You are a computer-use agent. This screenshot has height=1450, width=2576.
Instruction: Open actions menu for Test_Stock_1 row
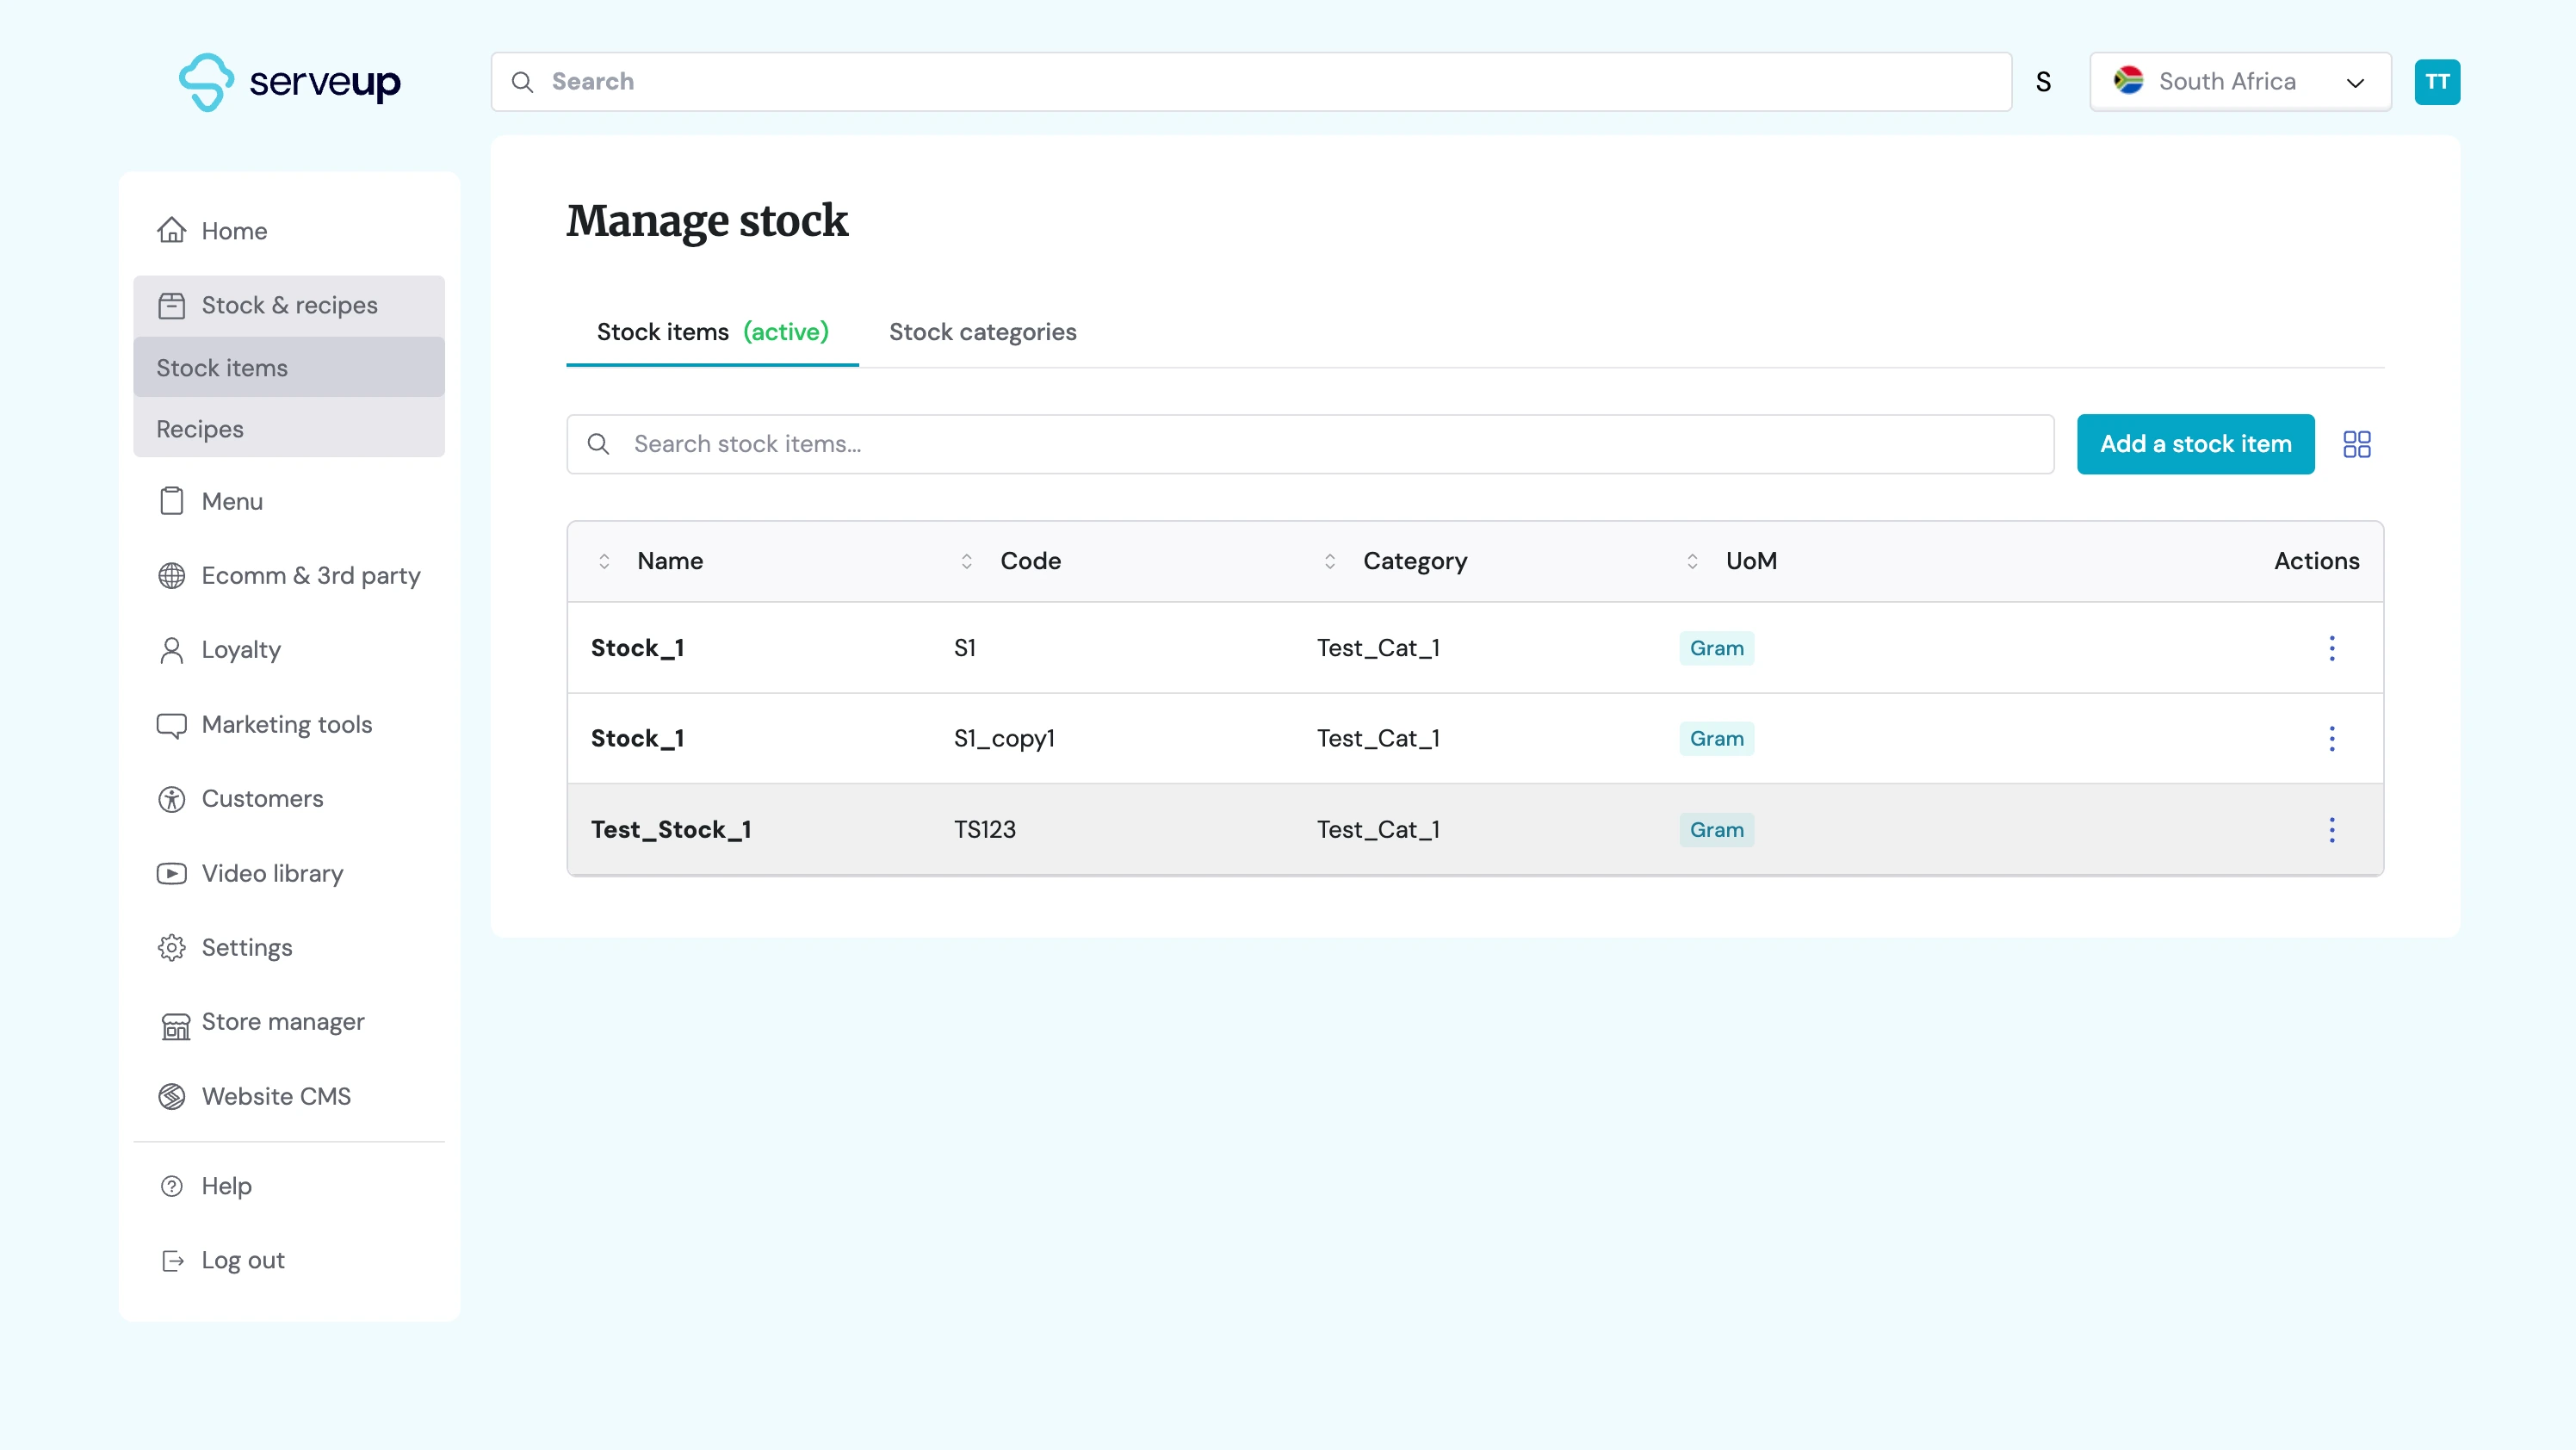2331,829
